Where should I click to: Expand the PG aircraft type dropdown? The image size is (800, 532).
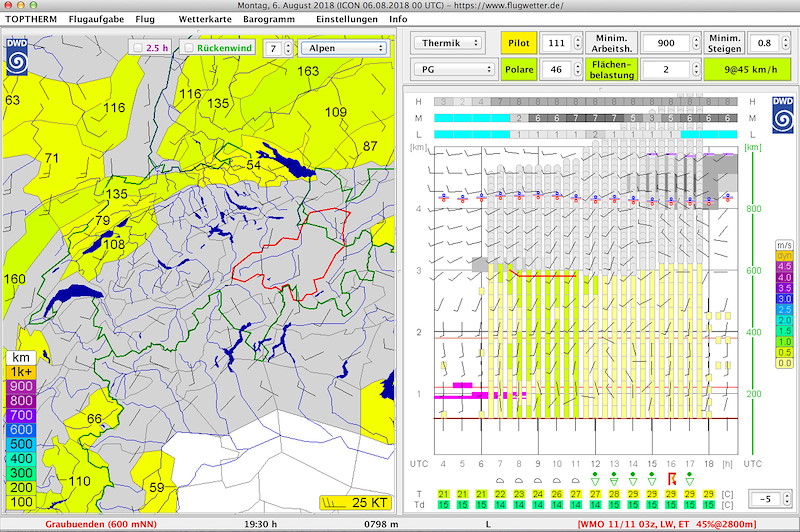[454, 69]
